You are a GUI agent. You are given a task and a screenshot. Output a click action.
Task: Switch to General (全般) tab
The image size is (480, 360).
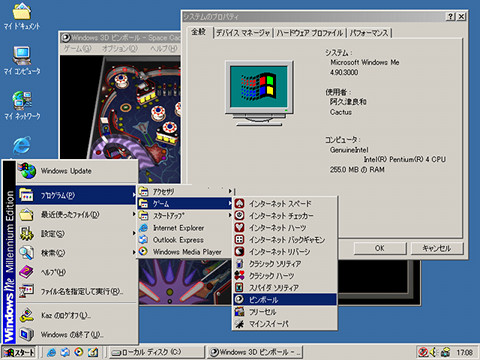(199, 32)
